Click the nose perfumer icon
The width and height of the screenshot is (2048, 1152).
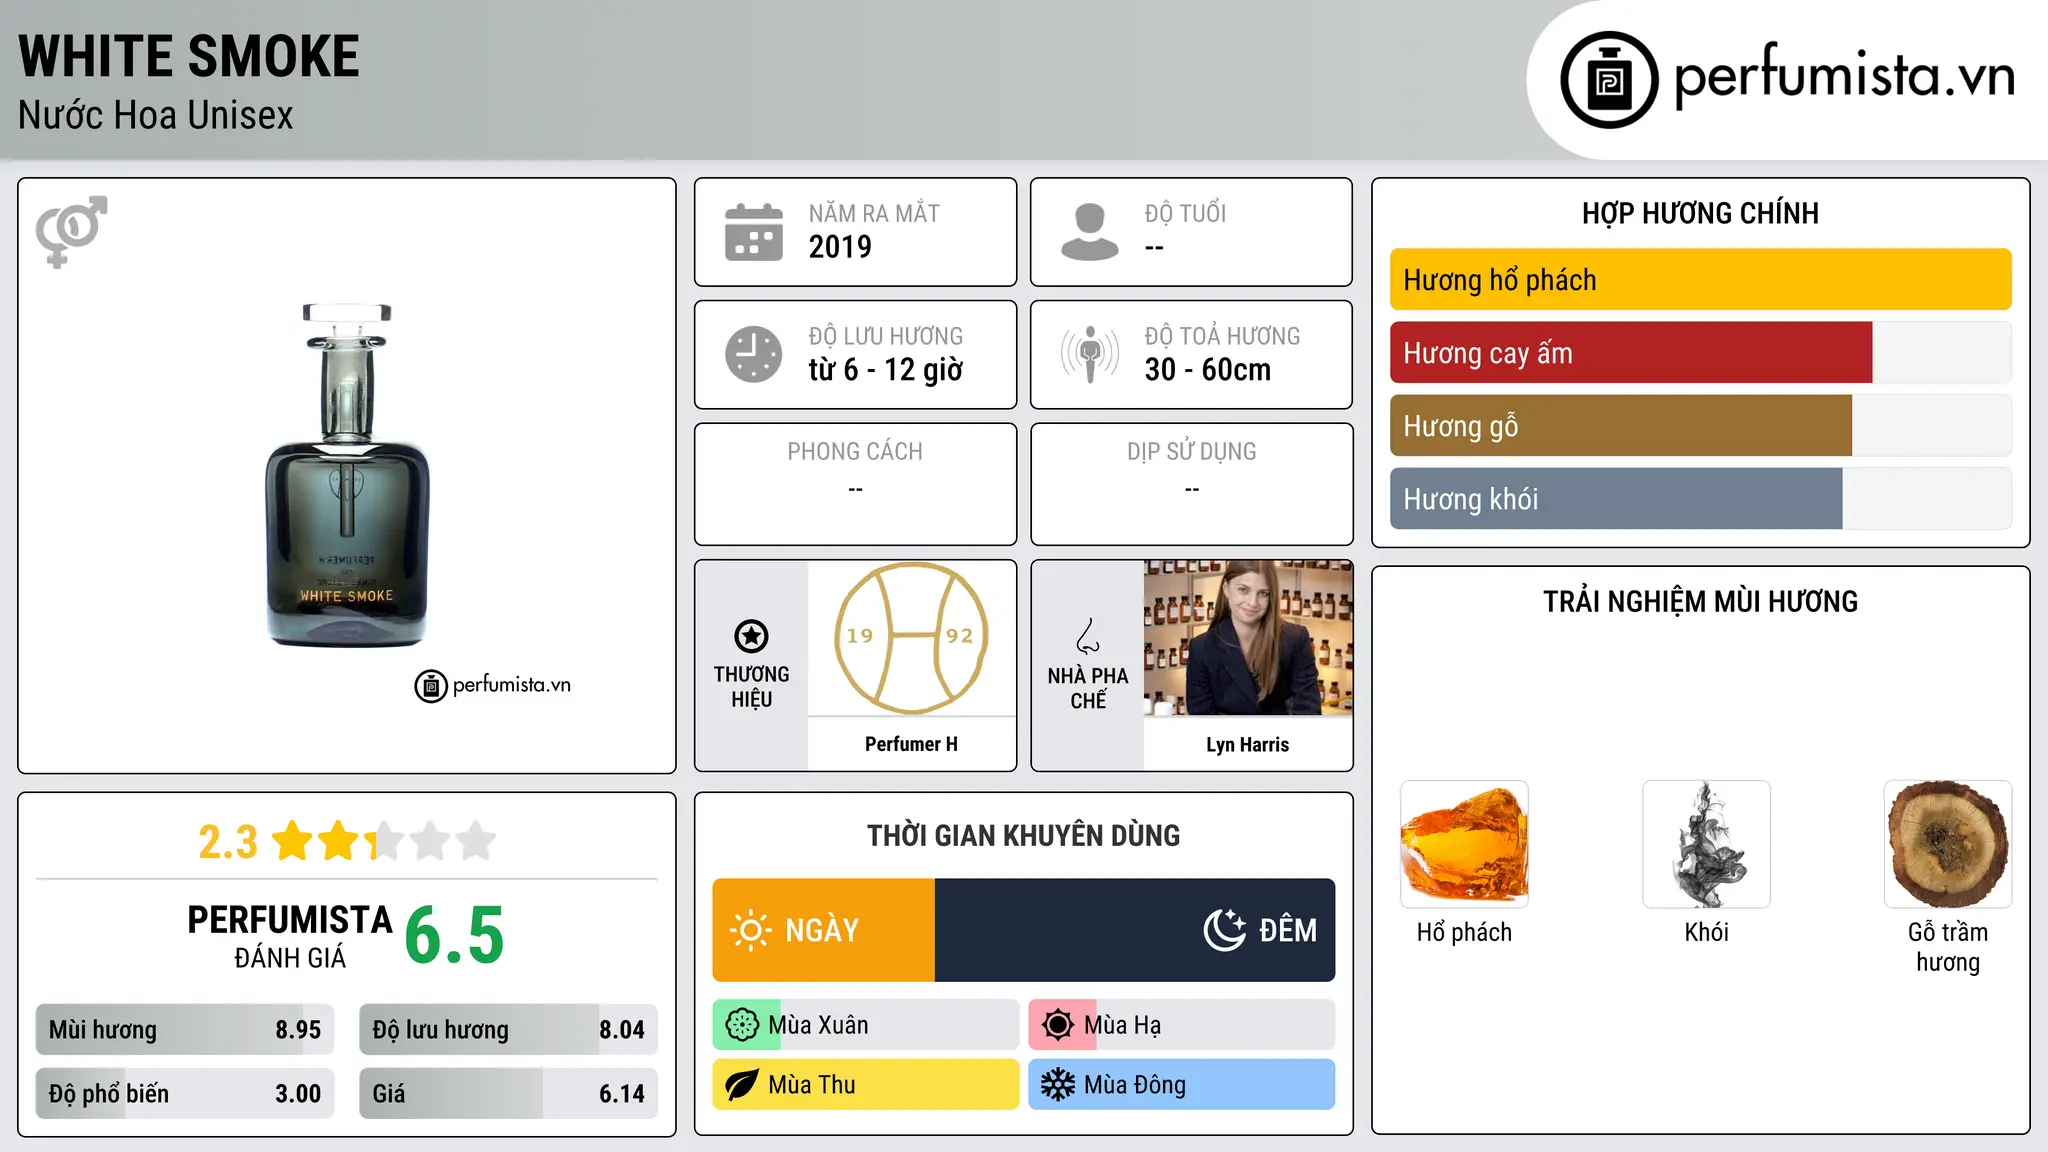pyautogui.click(x=1088, y=636)
